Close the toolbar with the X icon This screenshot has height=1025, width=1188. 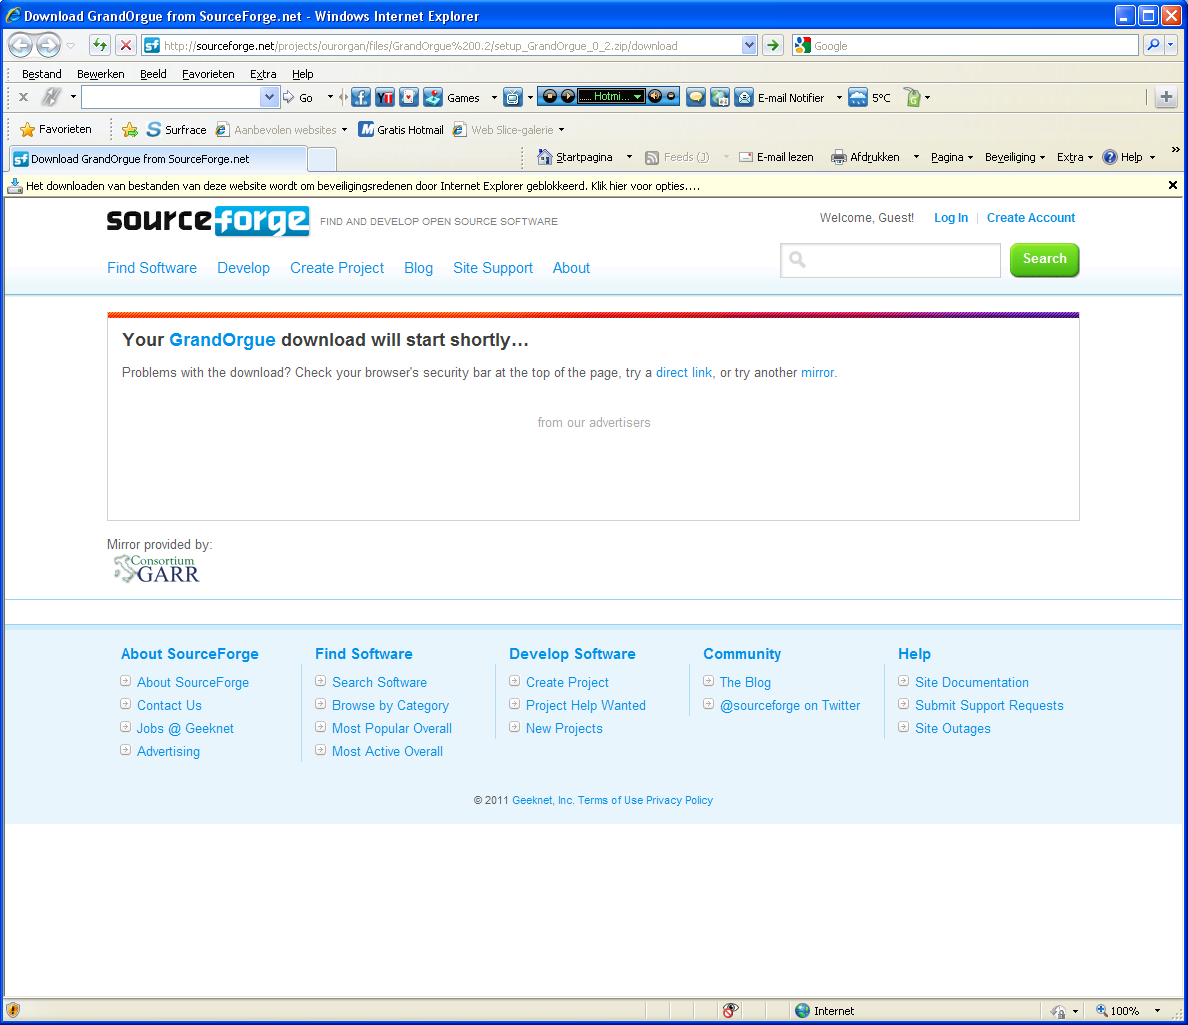click(23, 97)
